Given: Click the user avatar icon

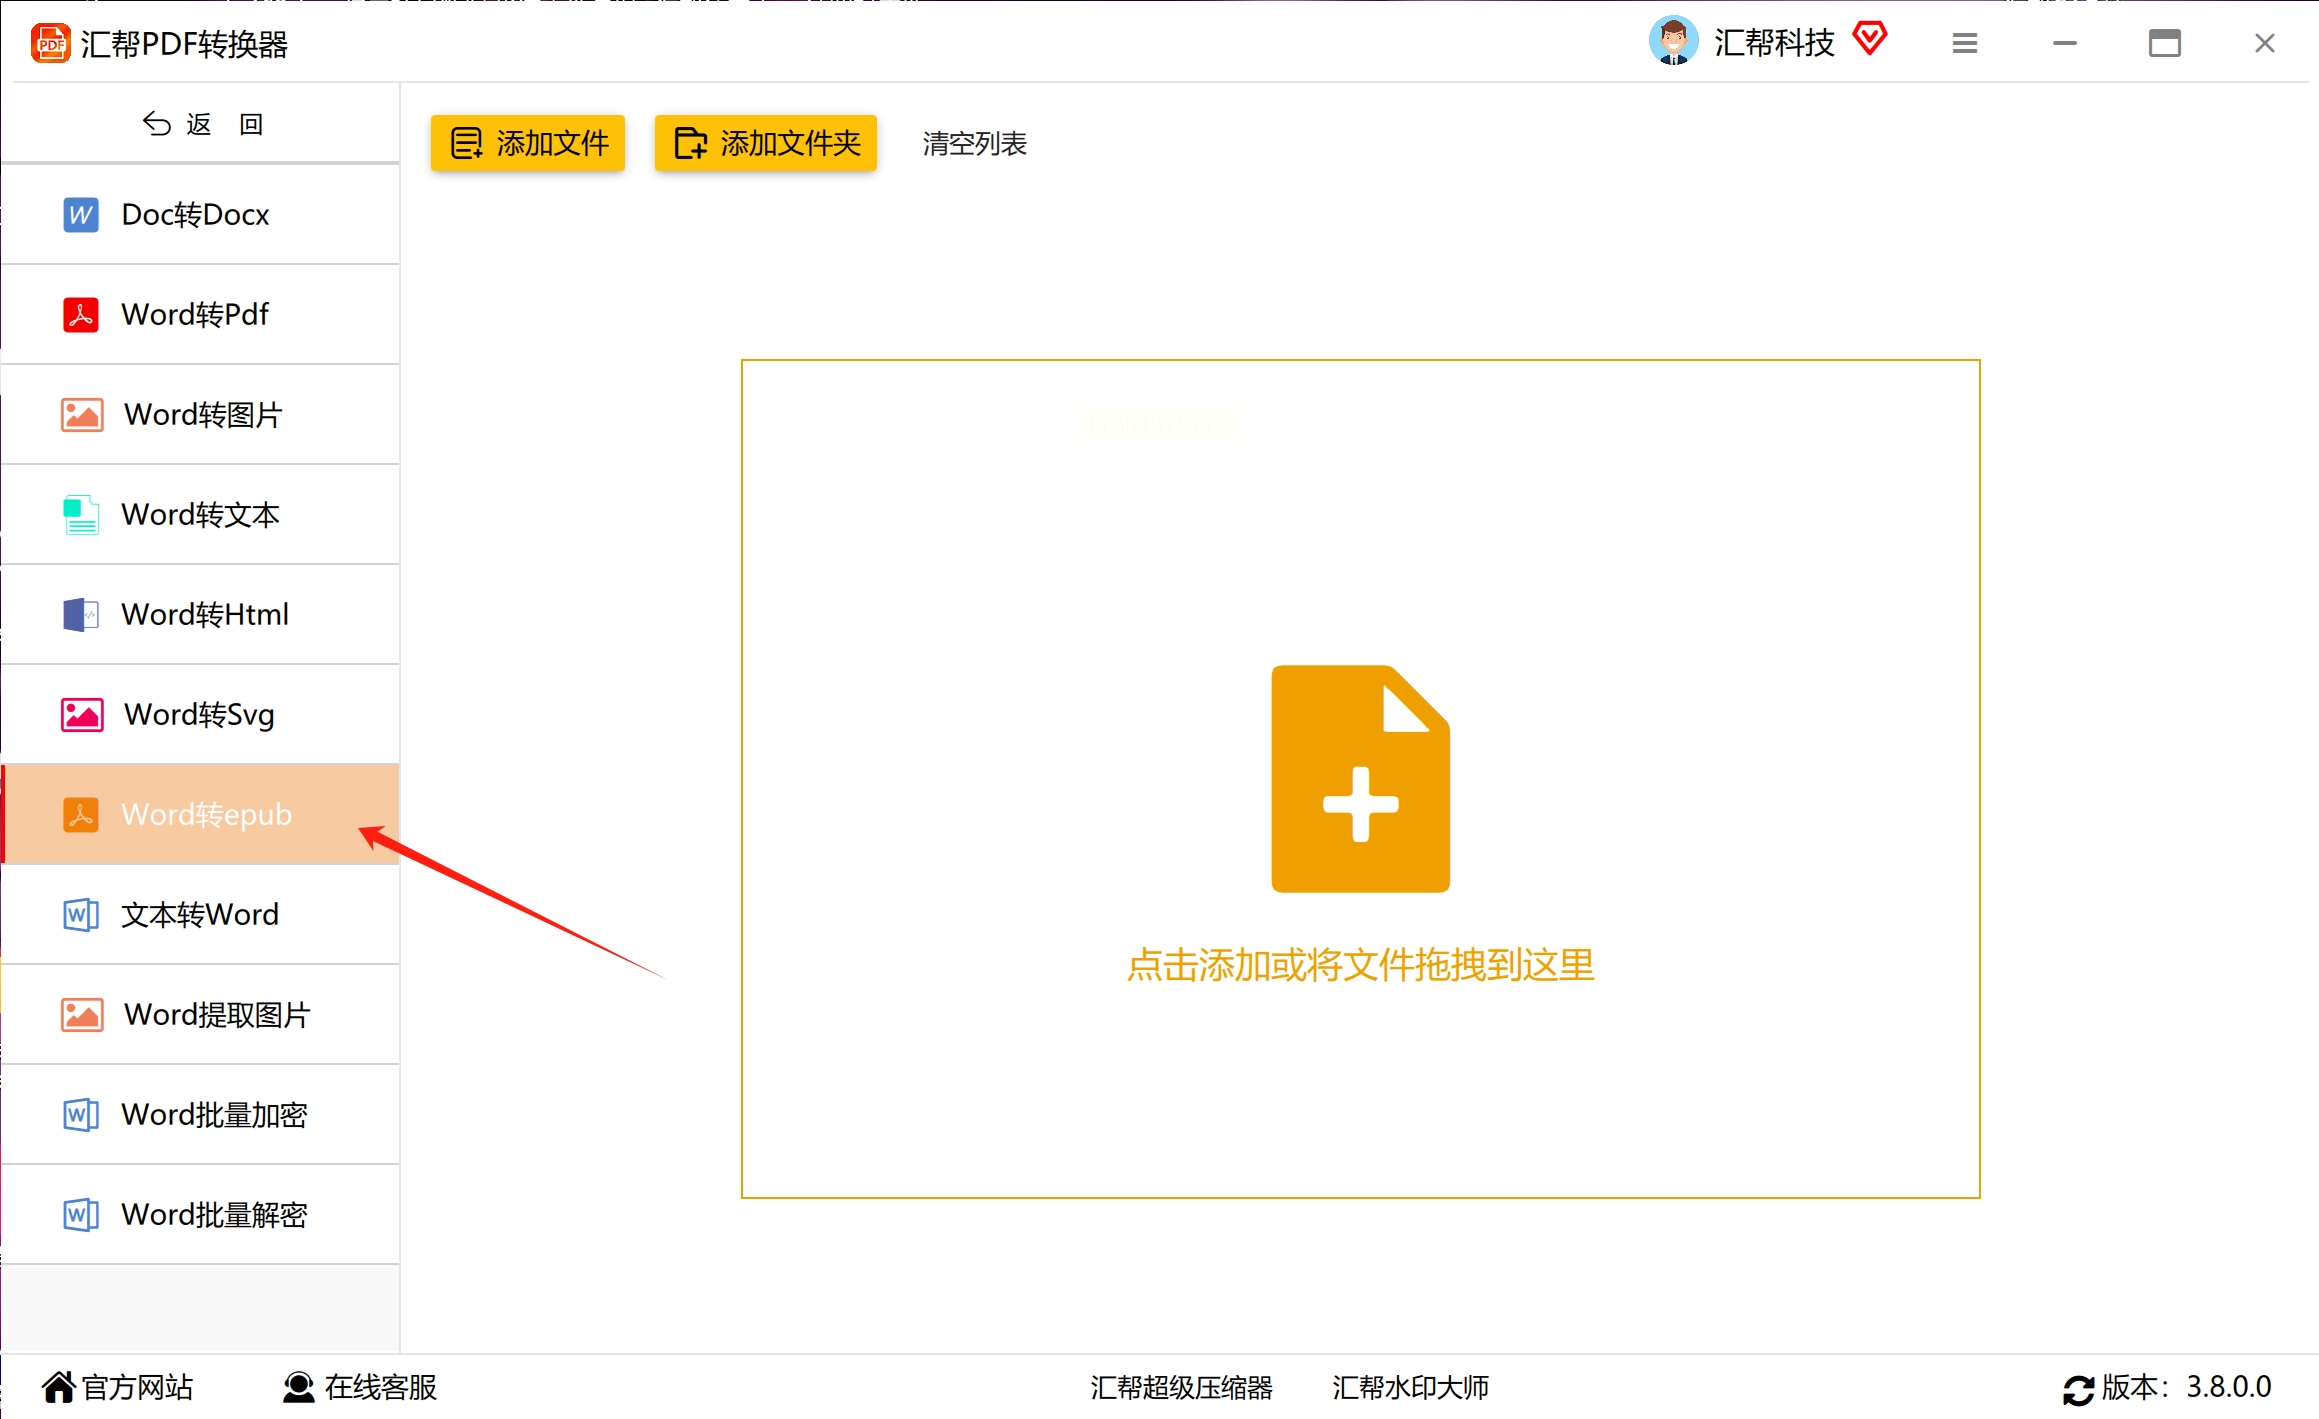Looking at the screenshot, I should 1673,41.
